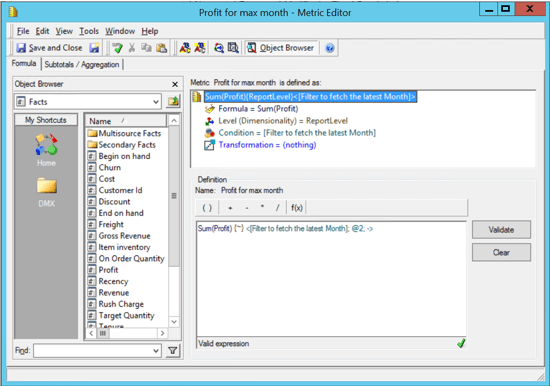Select the Discount fact

click(x=109, y=202)
